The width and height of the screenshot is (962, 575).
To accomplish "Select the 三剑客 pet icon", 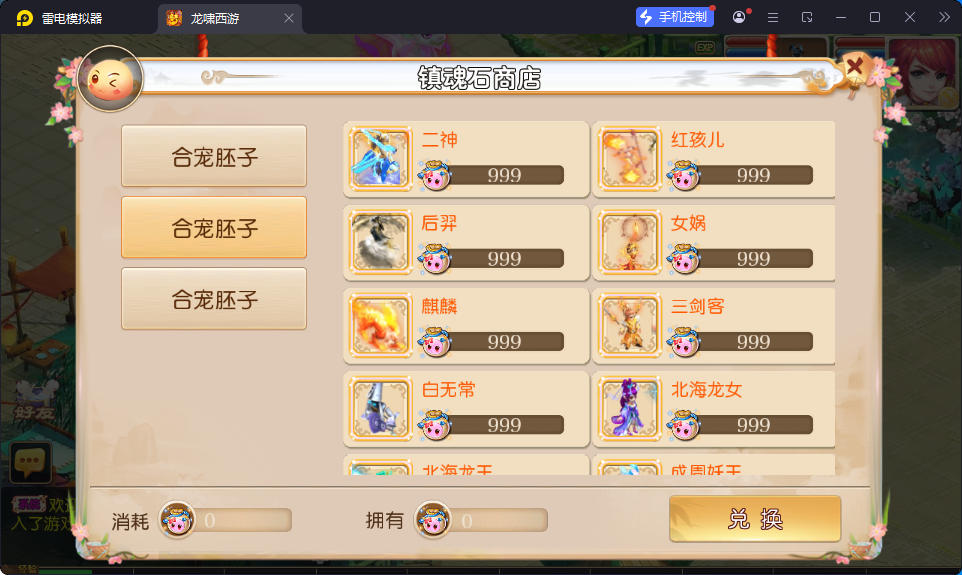I will (629, 325).
